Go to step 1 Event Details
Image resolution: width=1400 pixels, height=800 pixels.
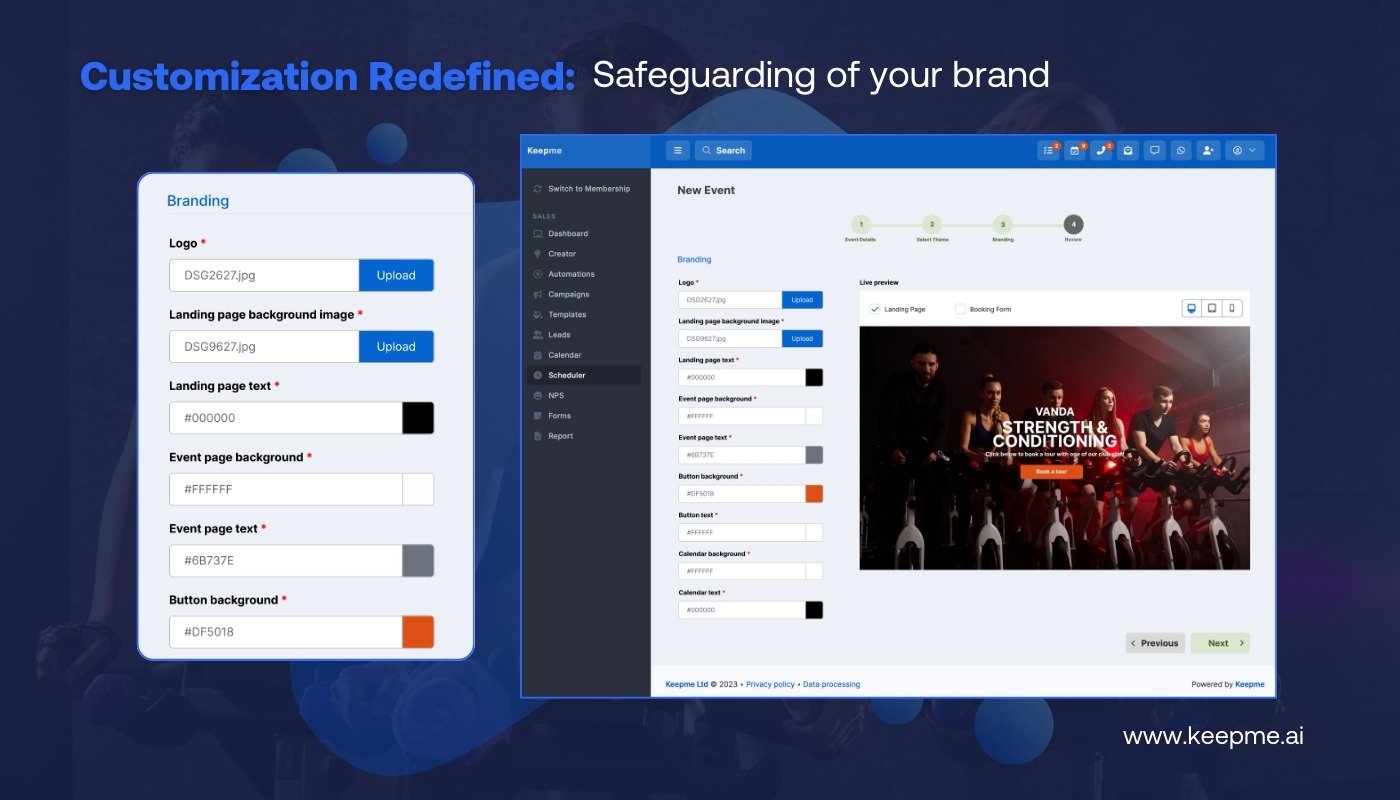point(861,225)
